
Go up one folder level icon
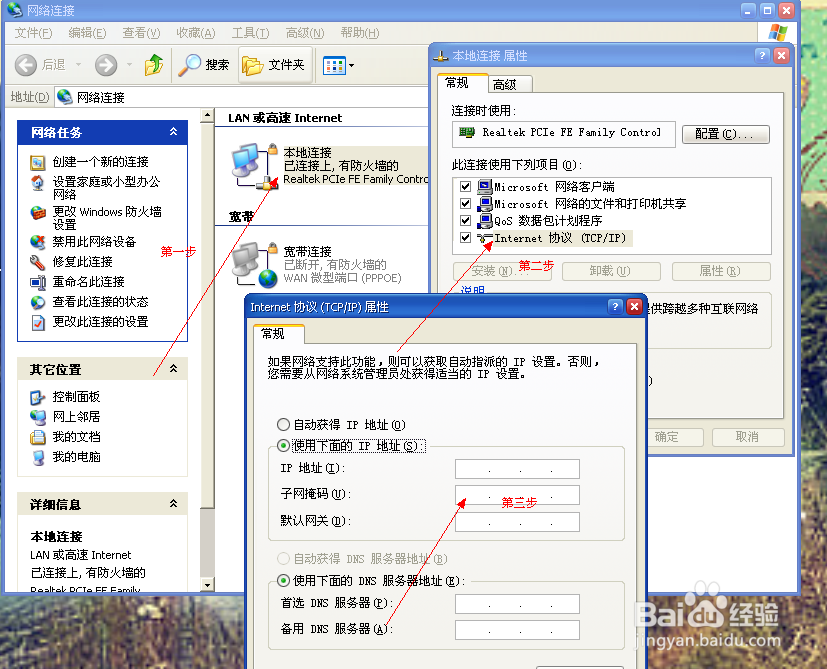(x=154, y=65)
